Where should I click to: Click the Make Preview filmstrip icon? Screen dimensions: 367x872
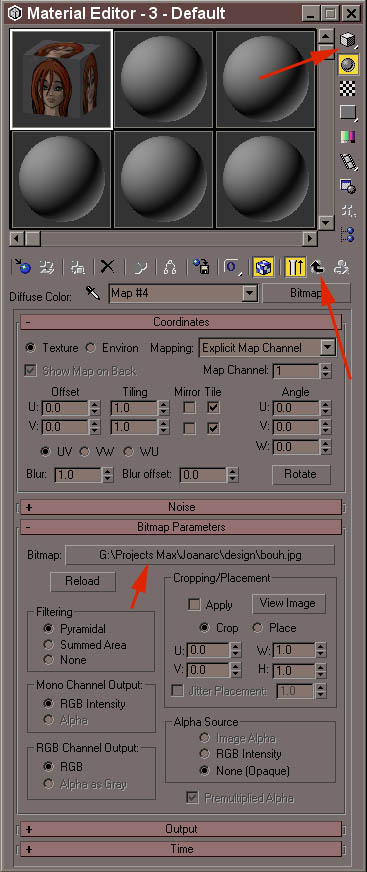(x=348, y=161)
